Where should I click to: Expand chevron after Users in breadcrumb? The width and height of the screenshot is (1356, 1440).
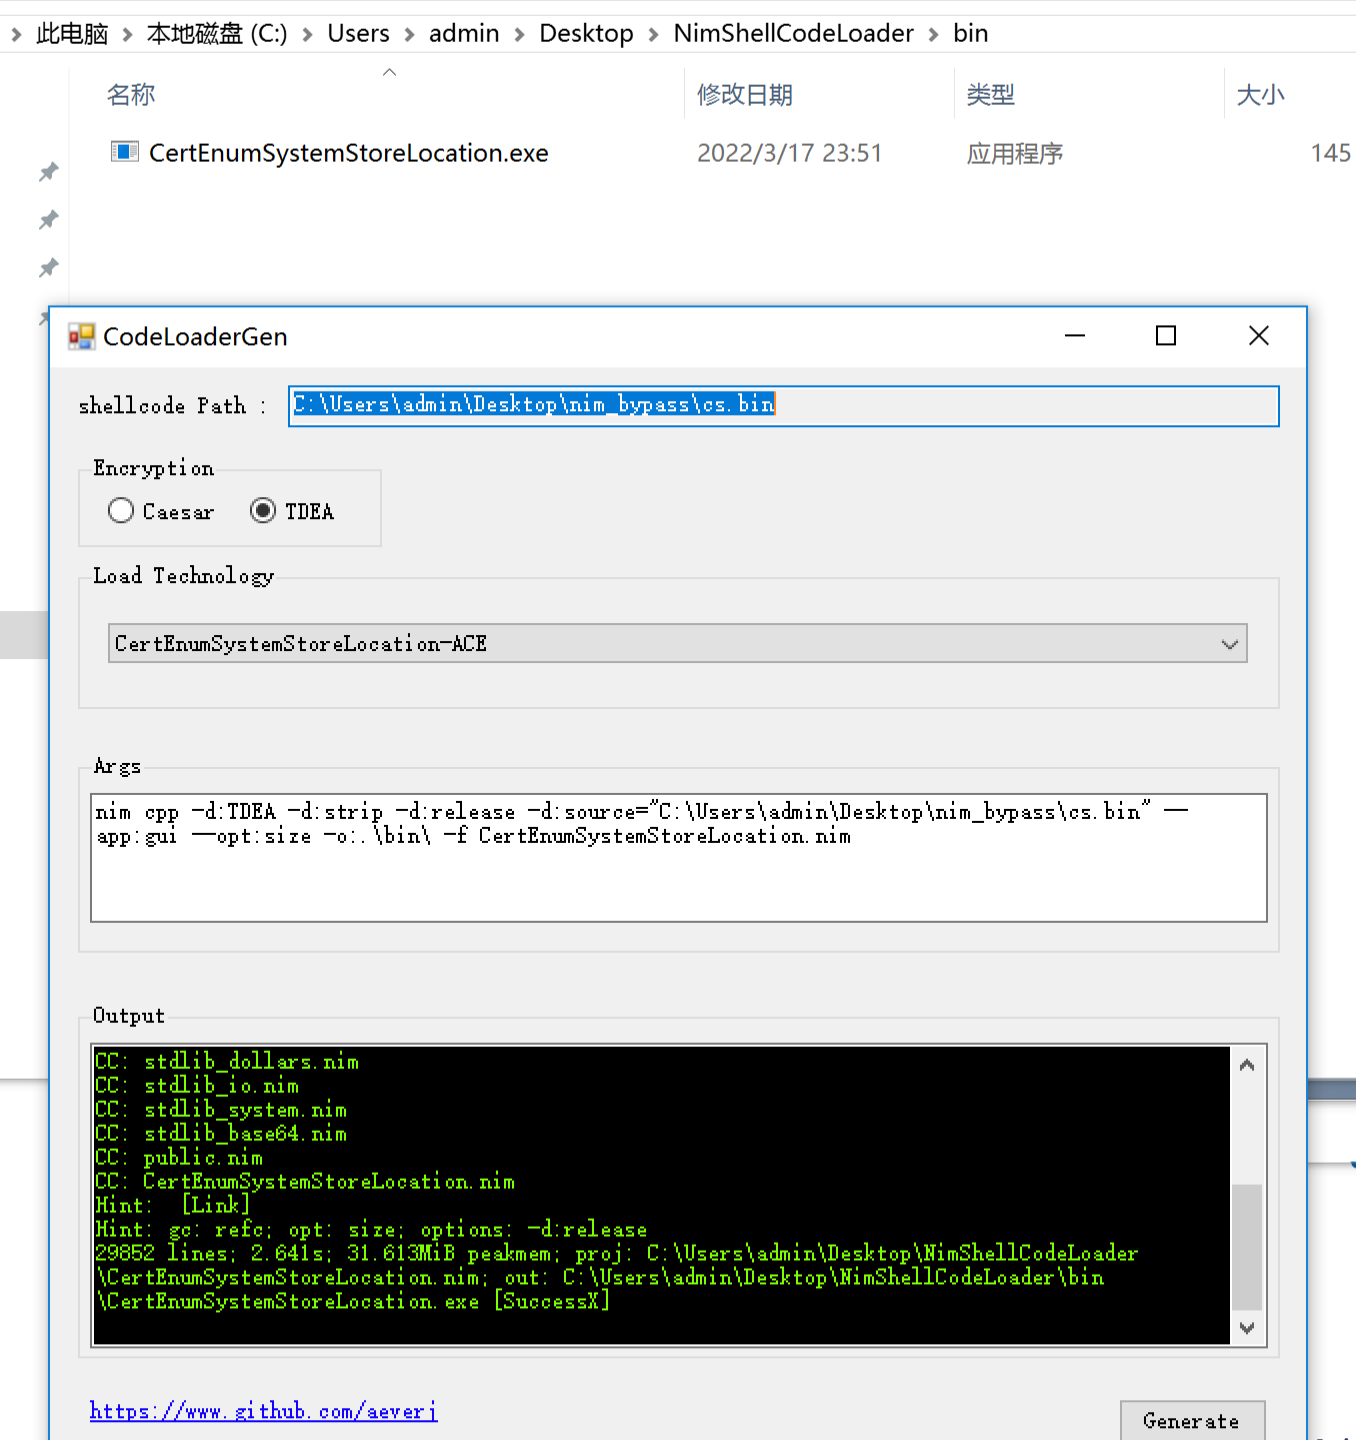pyautogui.click(x=410, y=35)
